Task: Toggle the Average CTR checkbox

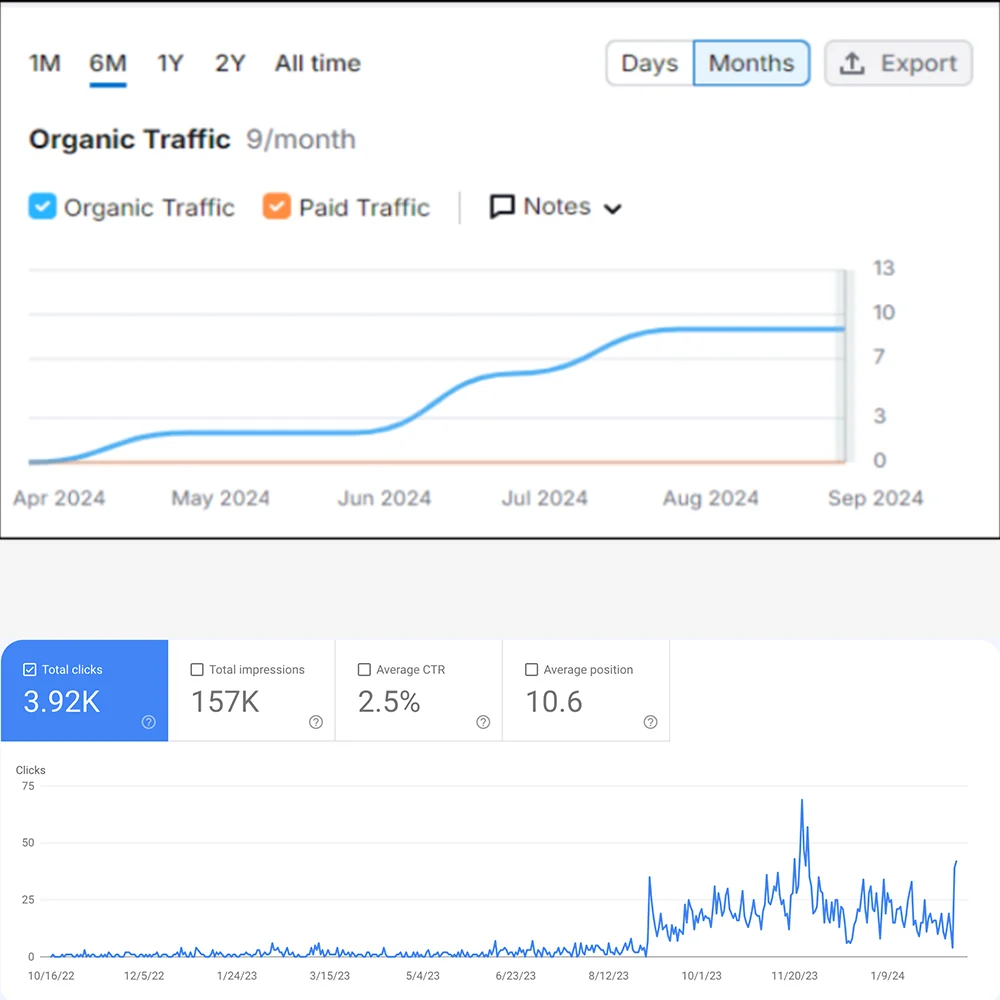Action: click(364, 670)
